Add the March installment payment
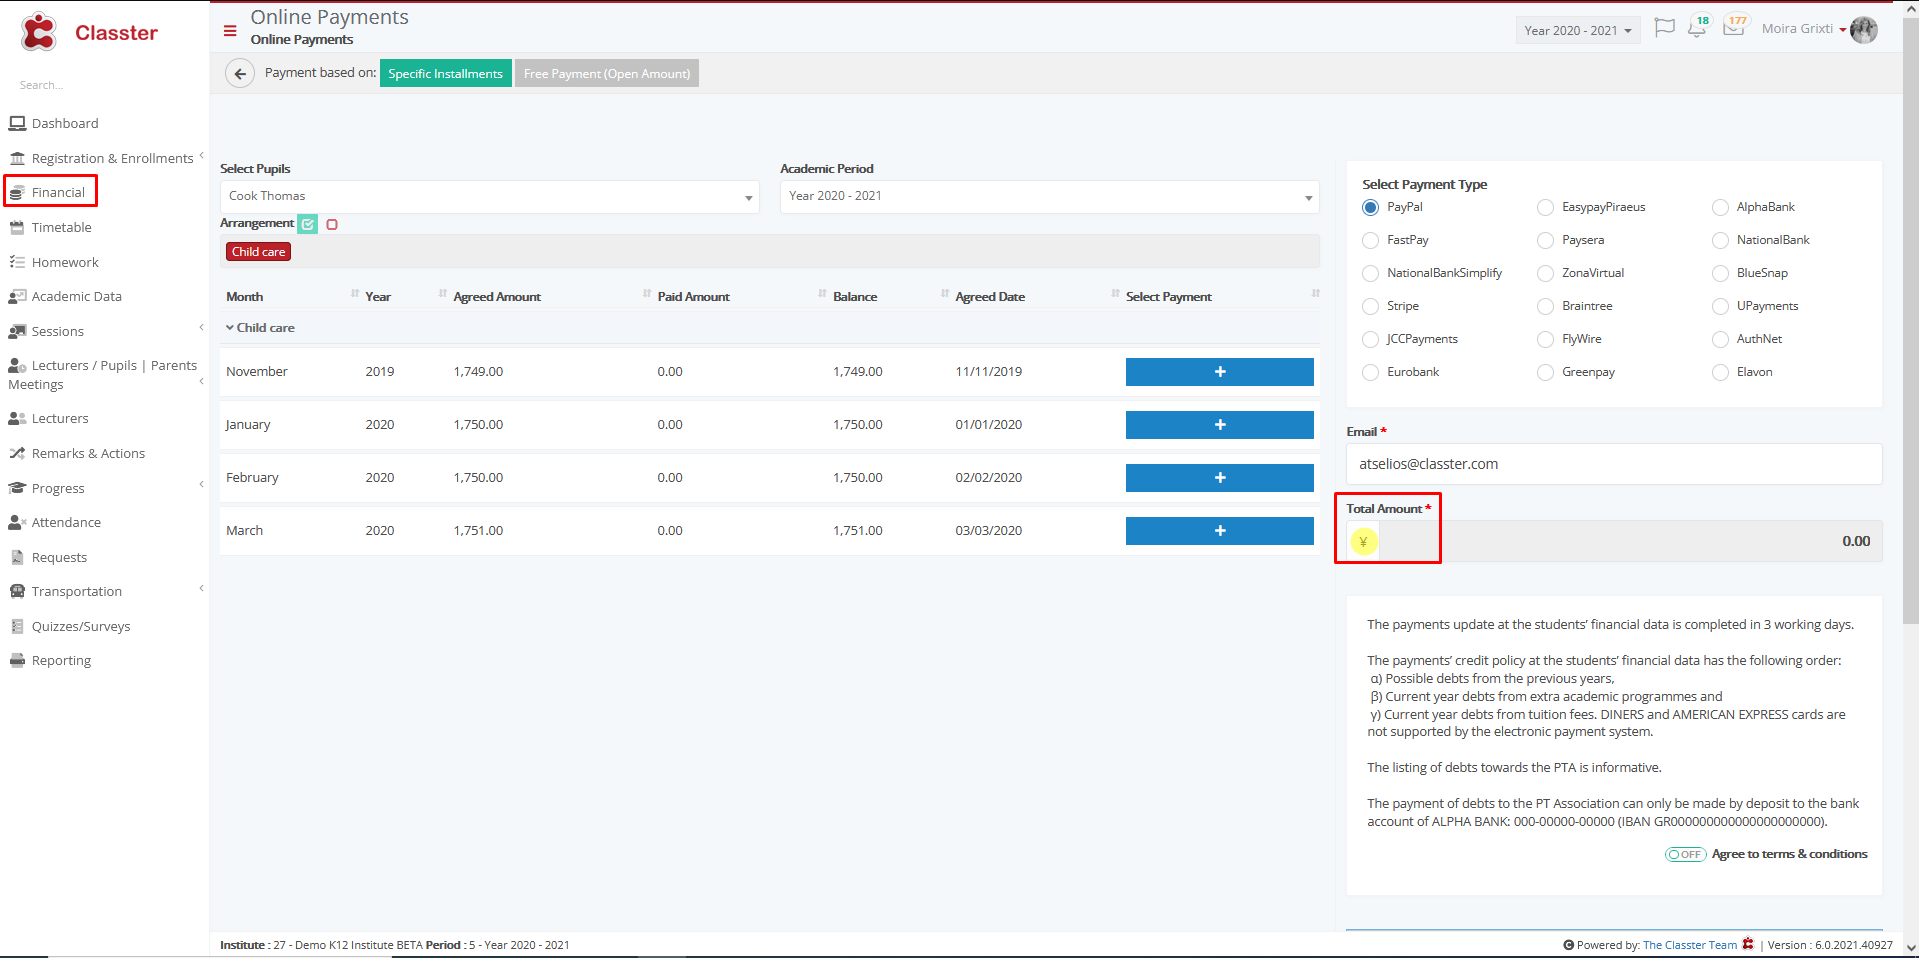This screenshot has width=1919, height=958. tap(1220, 531)
